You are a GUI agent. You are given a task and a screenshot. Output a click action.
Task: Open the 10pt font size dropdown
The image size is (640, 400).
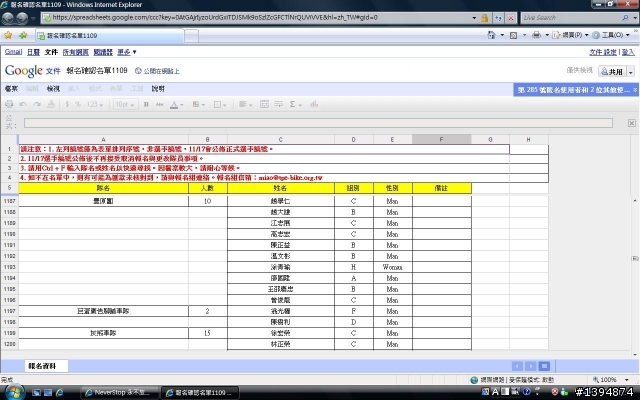pos(125,104)
